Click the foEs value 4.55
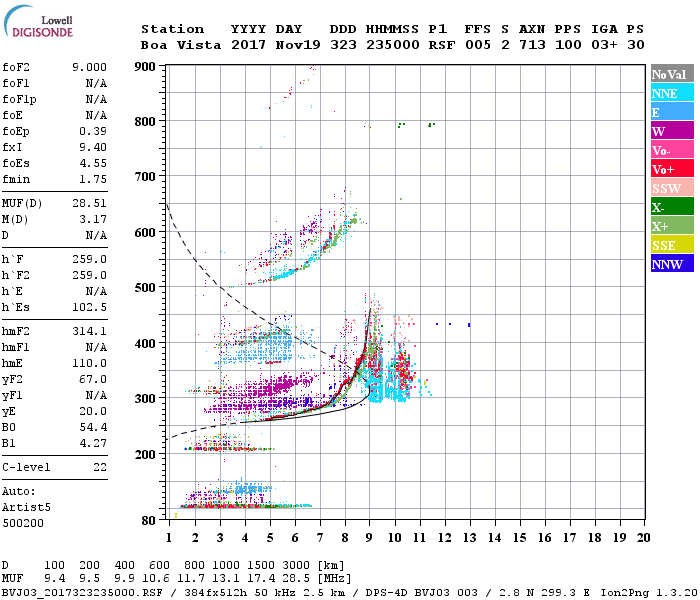The width and height of the screenshot is (700, 600). click(93, 163)
